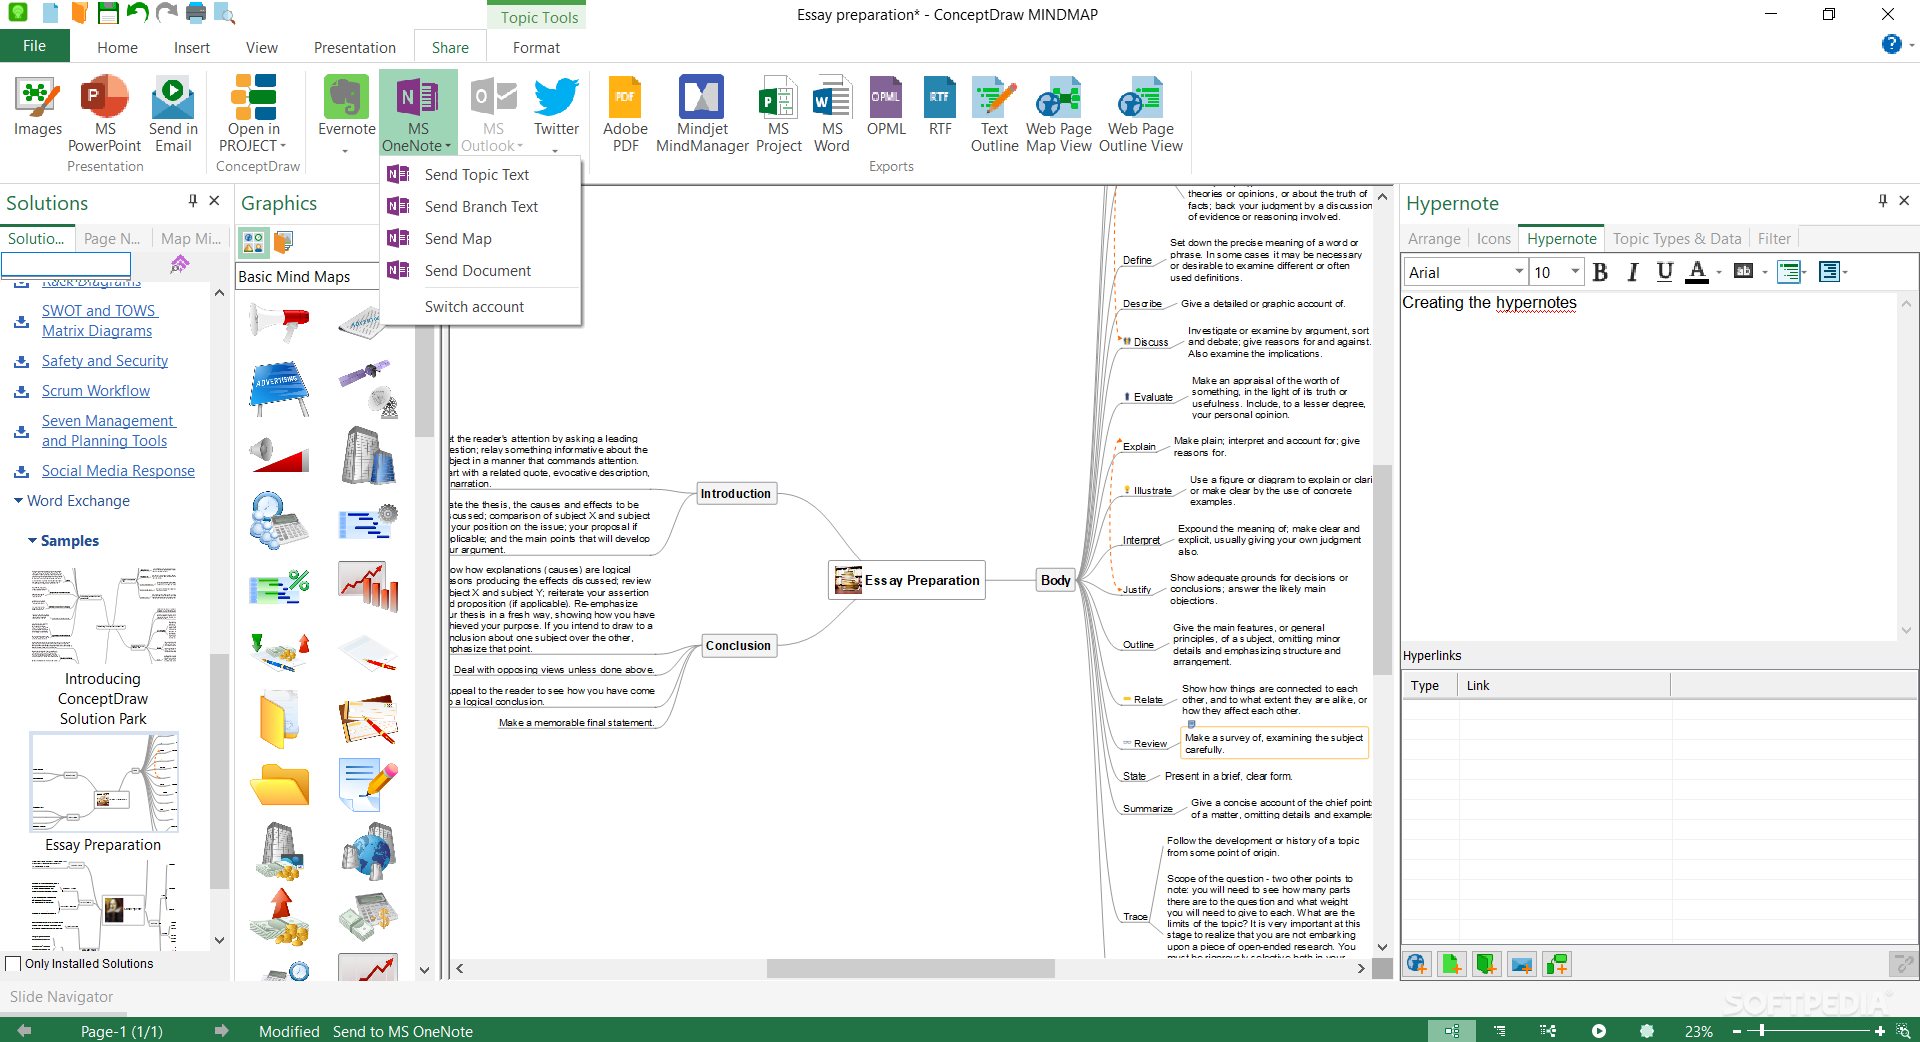The image size is (1920, 1042).
Task: Export Web Page Outline View
Action: [1141, 113]
